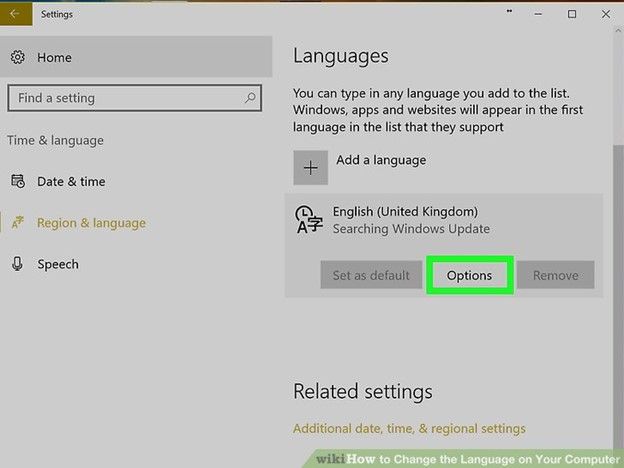Minimize the Settings window
624x468 pixels.
pos(538,14)
